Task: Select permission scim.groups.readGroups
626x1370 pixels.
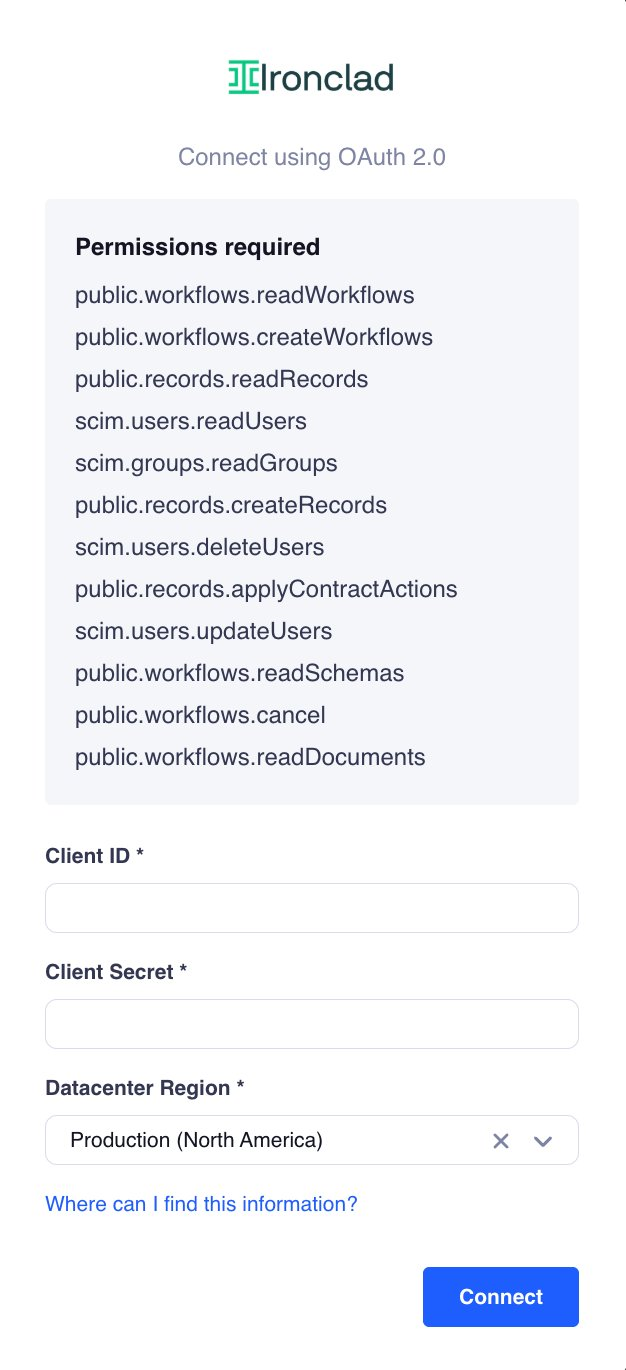Action: pos(207,464)
